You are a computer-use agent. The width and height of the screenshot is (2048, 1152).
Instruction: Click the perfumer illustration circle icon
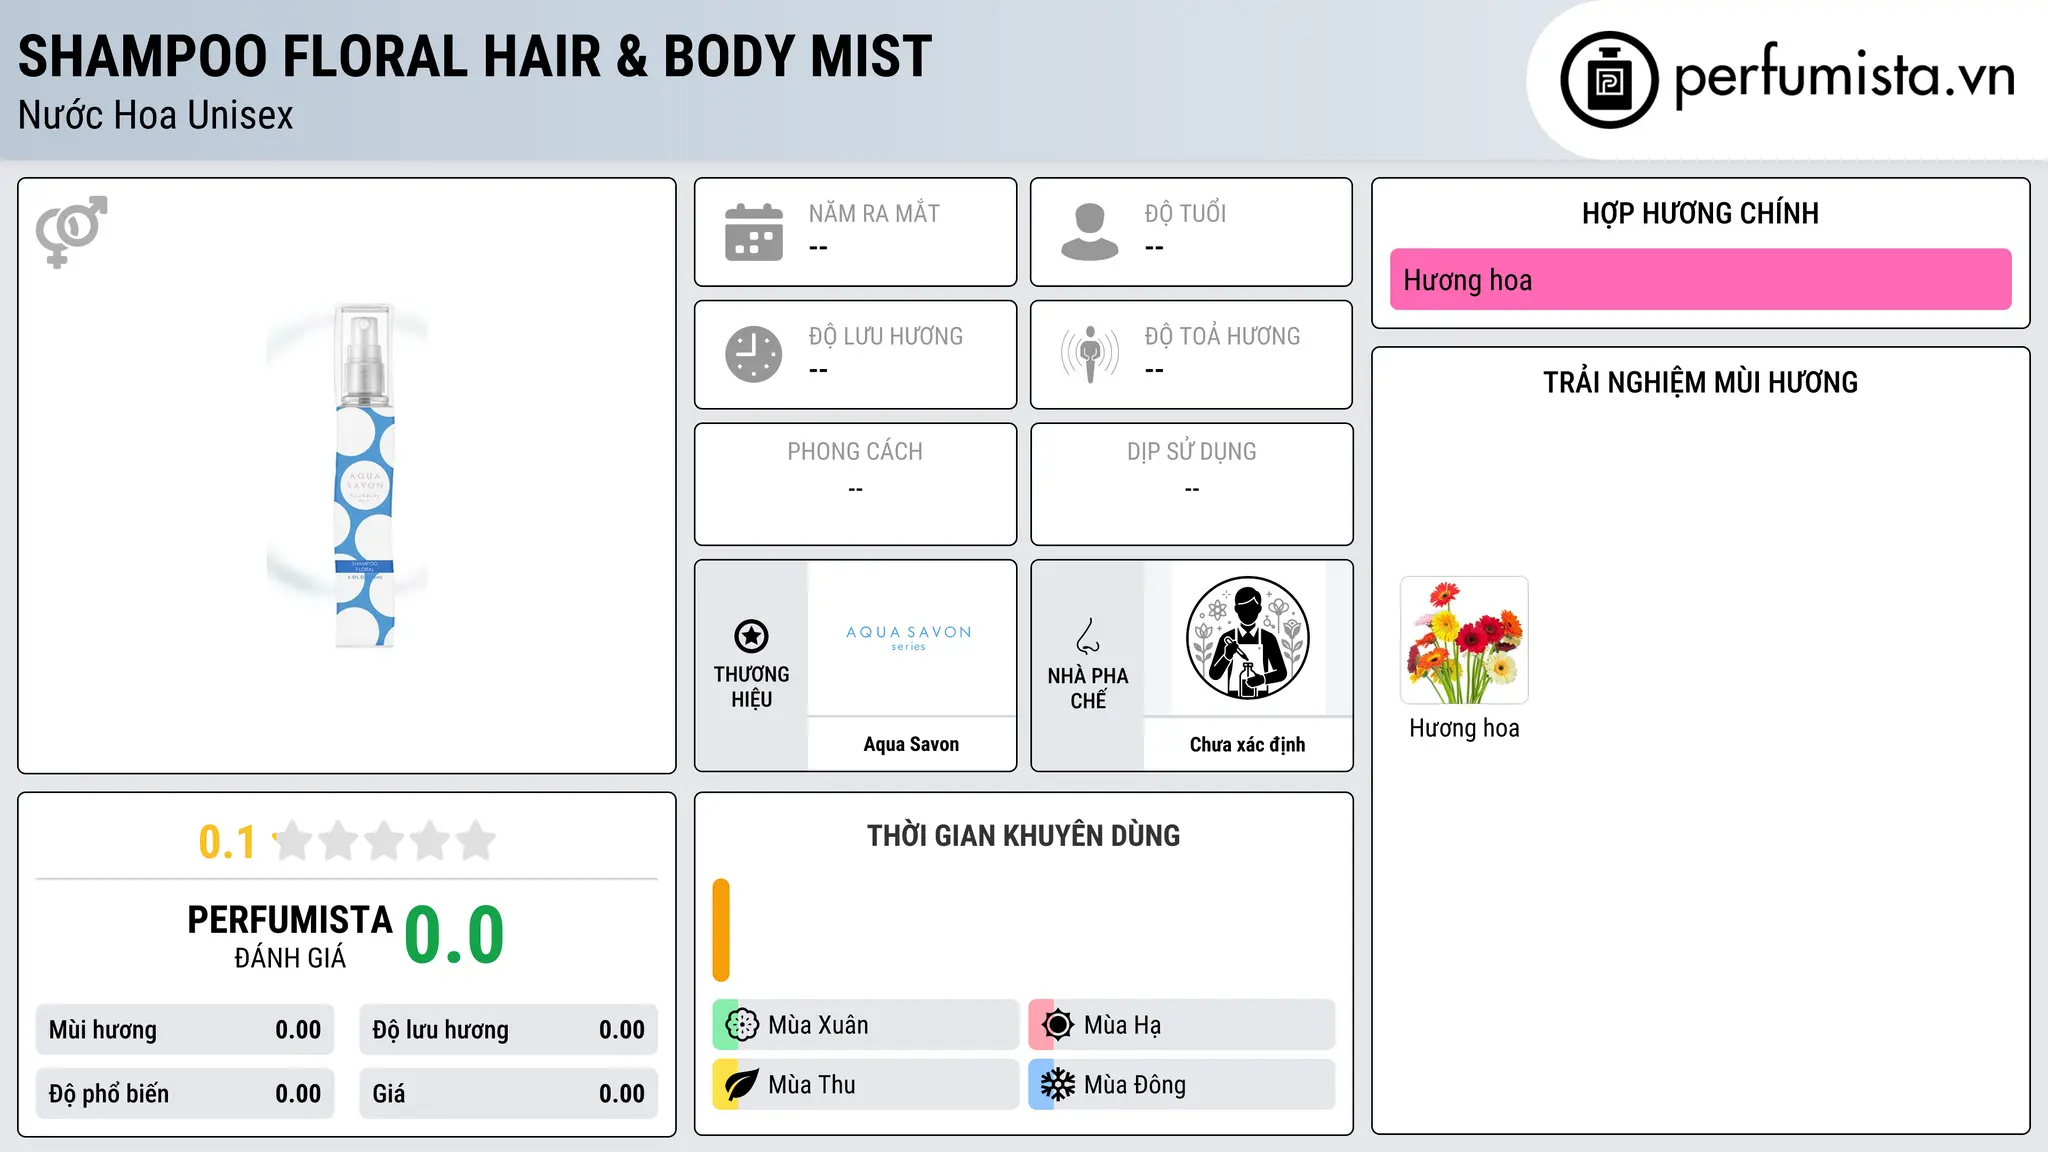[x=1247, y=638]
